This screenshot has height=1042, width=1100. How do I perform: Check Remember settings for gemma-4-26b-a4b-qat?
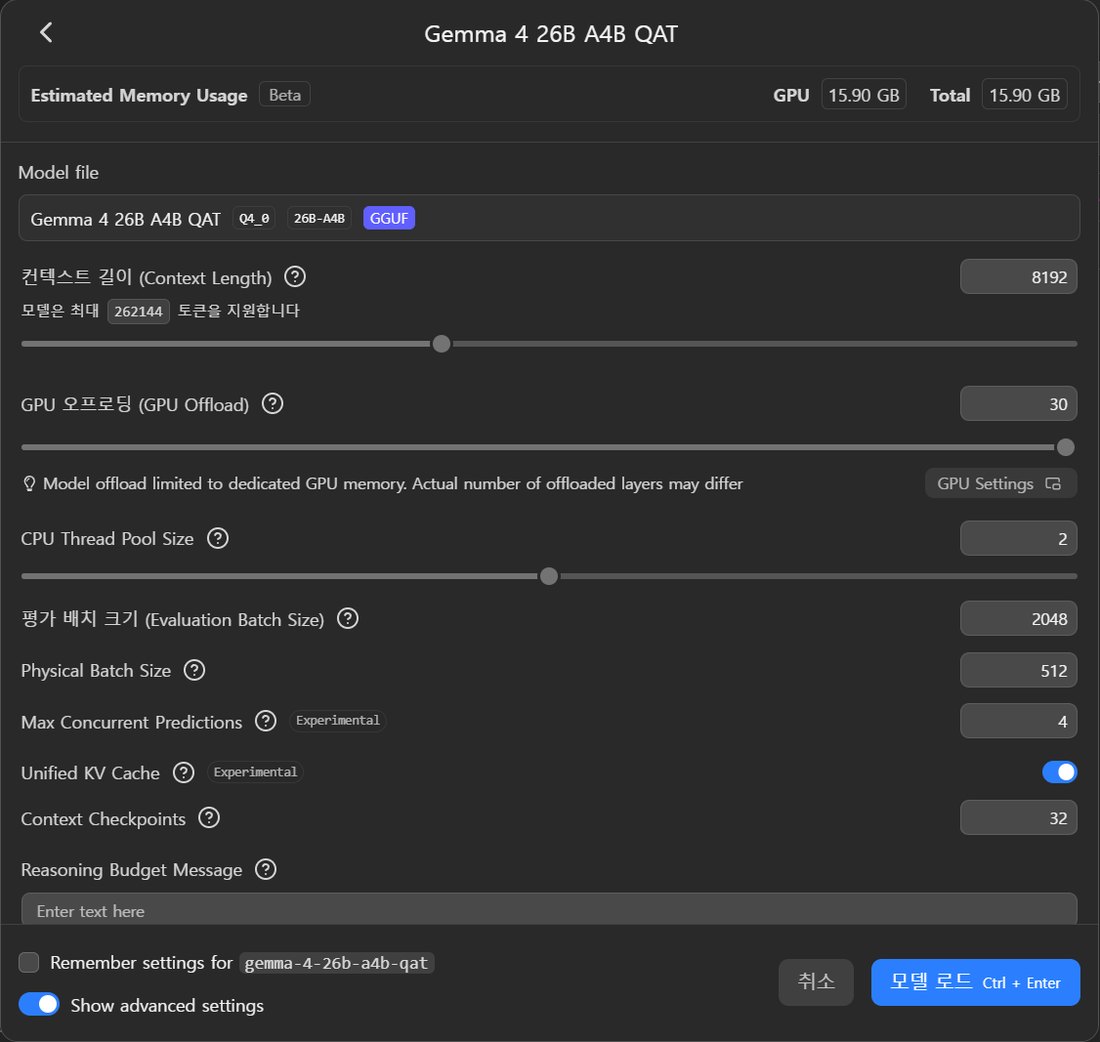click(29, 962)
